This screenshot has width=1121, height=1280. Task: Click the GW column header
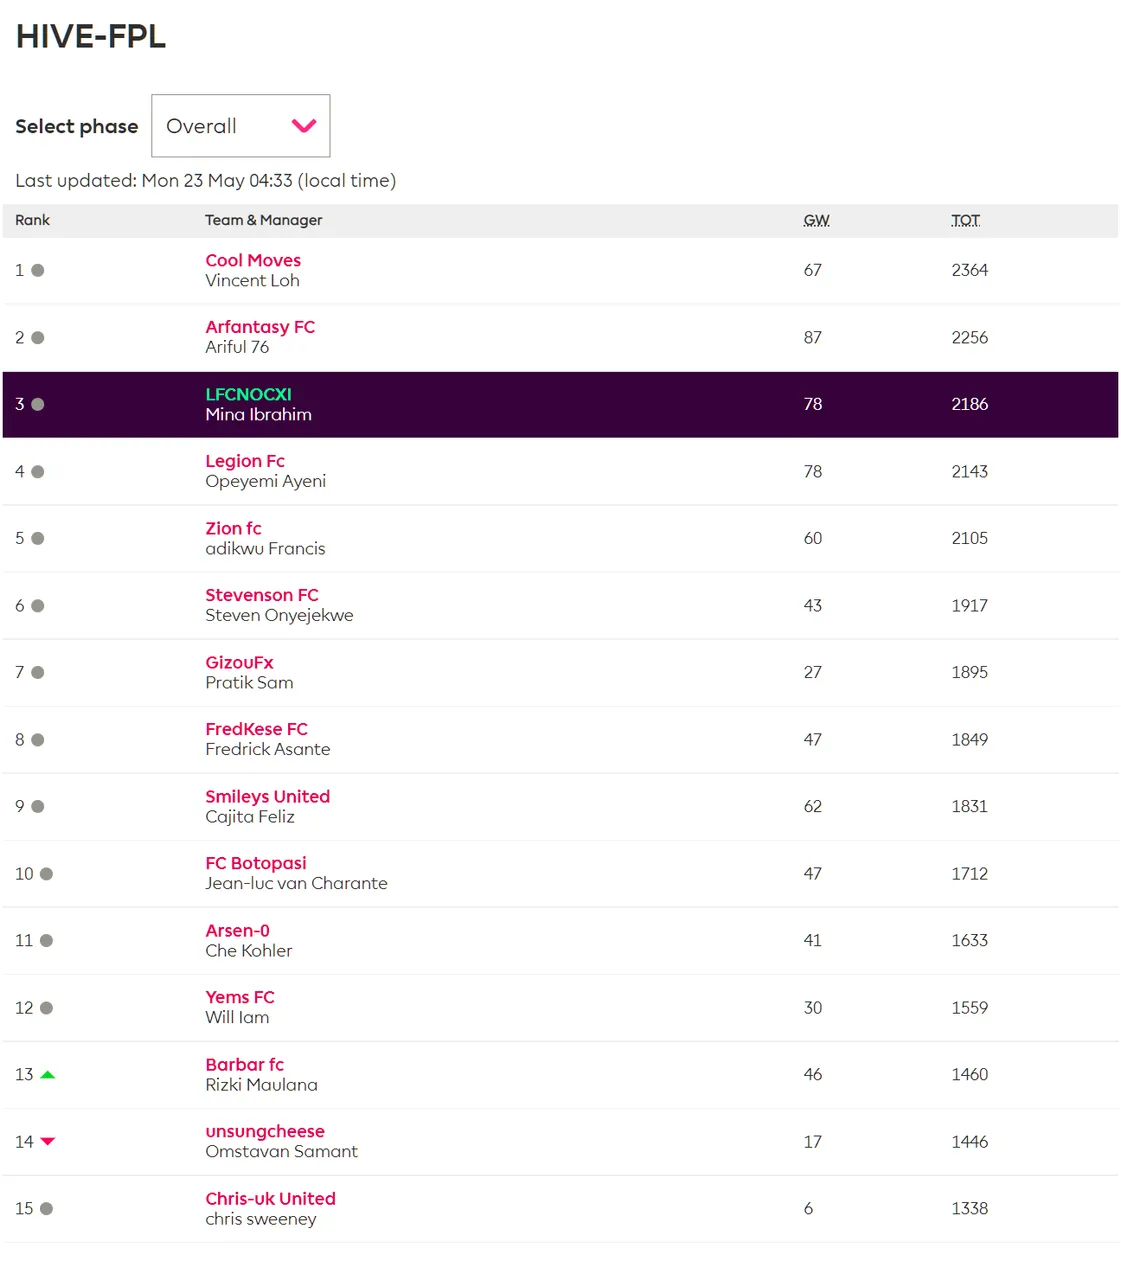[x=816, y=220]
